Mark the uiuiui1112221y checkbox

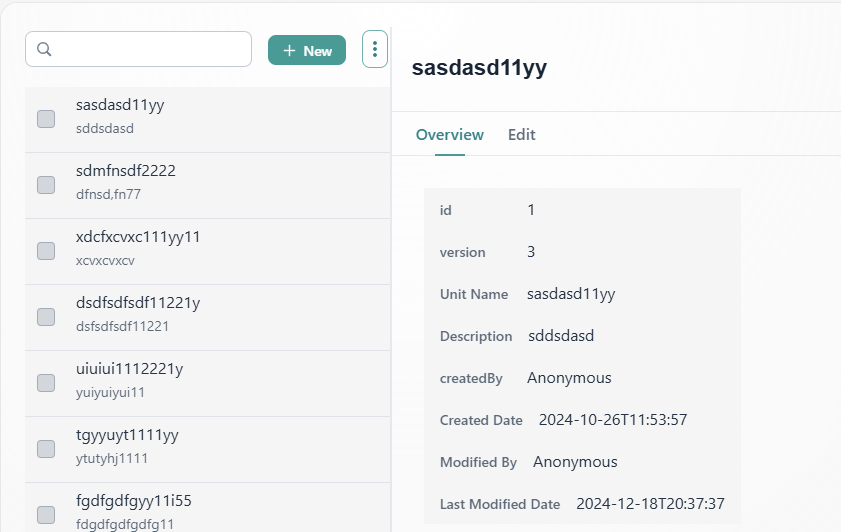46,383
